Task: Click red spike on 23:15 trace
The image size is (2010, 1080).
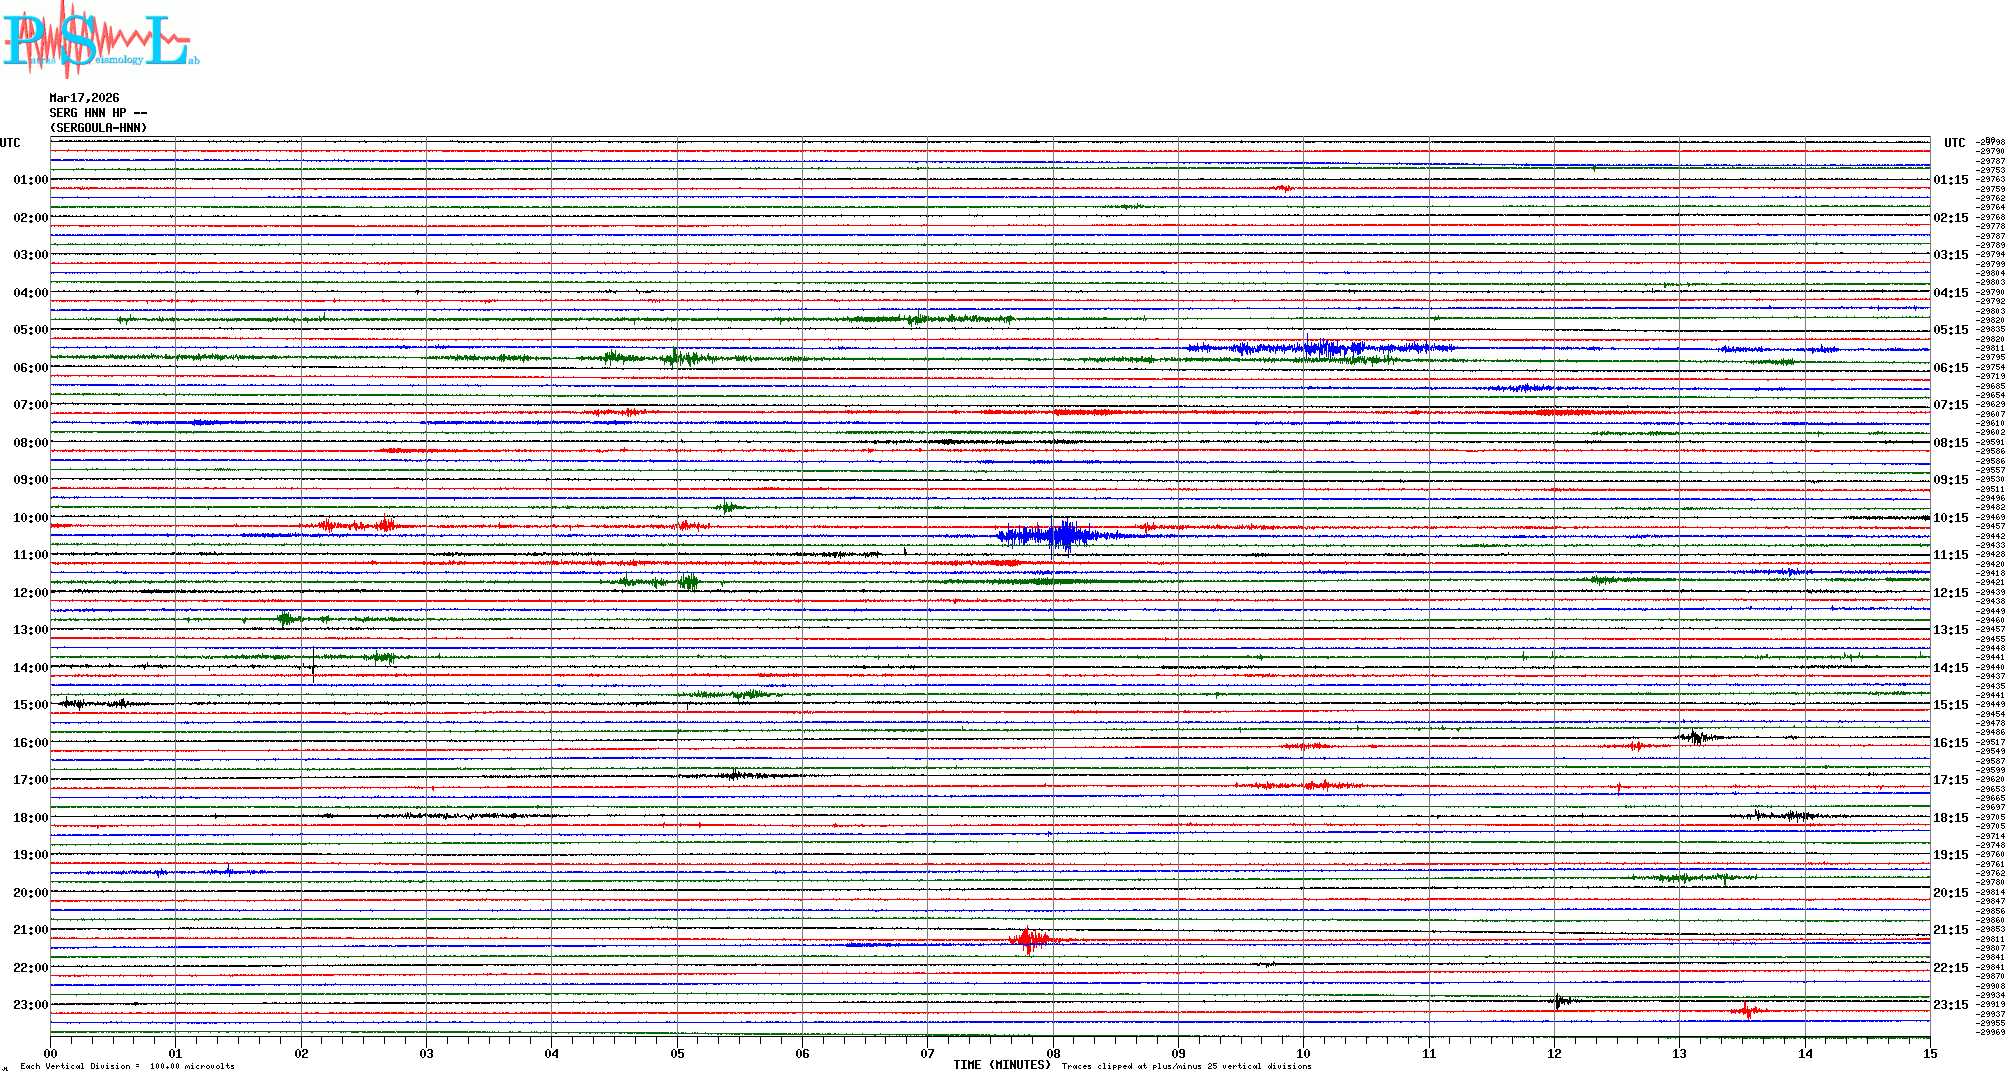Action: [x=1746, y=1011]
